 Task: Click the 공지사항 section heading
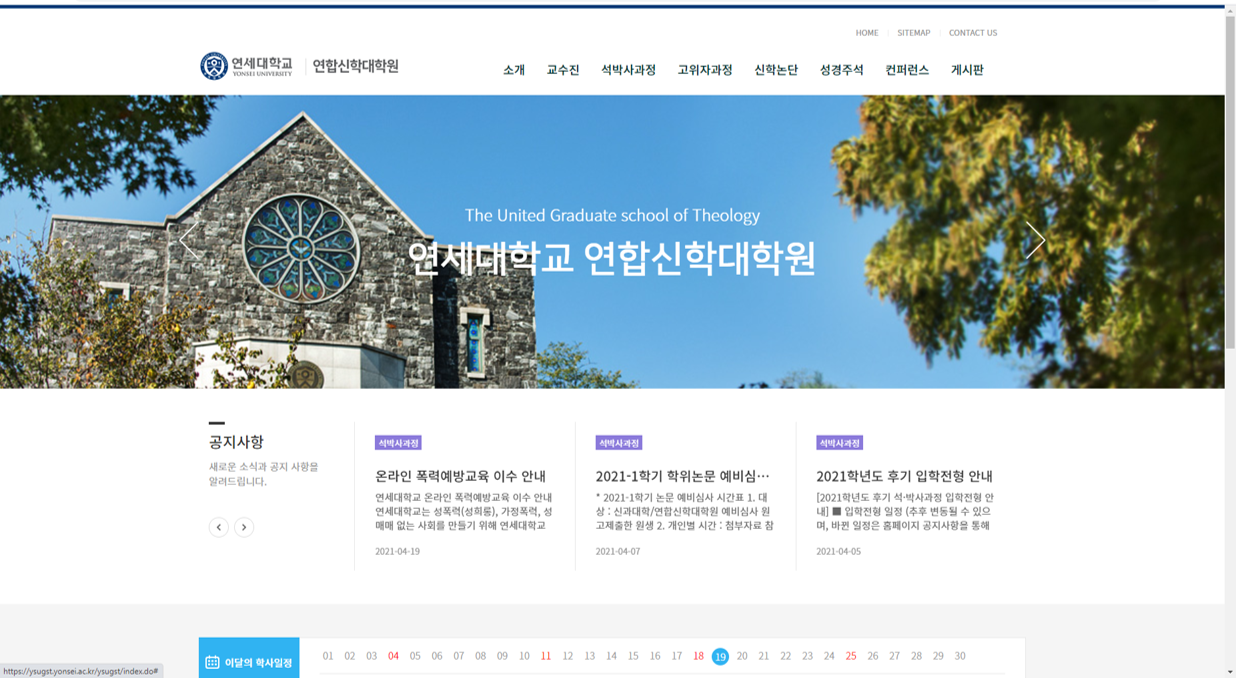(236, 441)
